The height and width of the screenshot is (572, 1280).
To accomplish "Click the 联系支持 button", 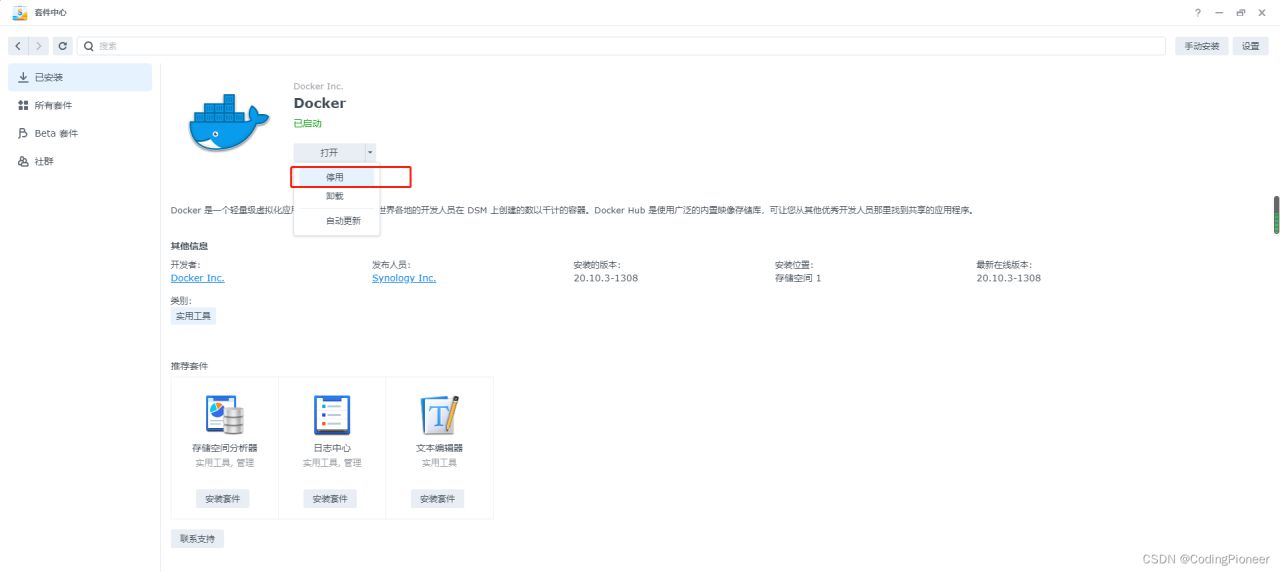I will pyautogui.click(x=197, y=539).
